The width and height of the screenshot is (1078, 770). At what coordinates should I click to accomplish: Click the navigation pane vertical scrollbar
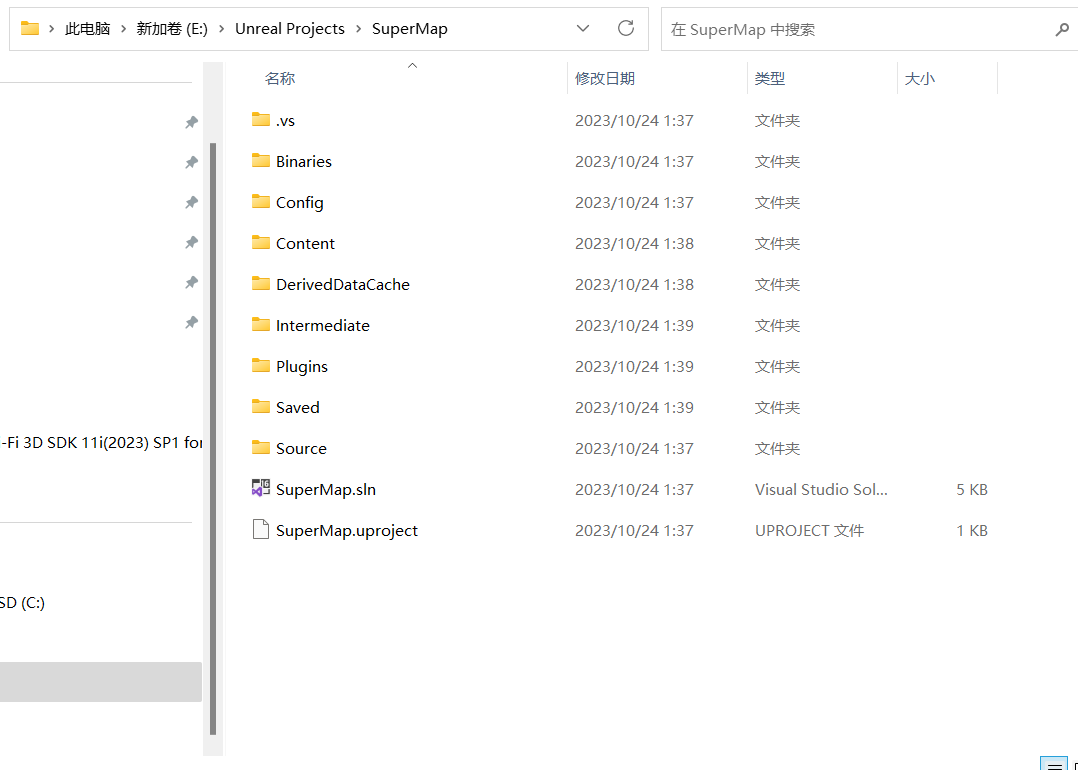pyautogui.click(x=212, y=400)
